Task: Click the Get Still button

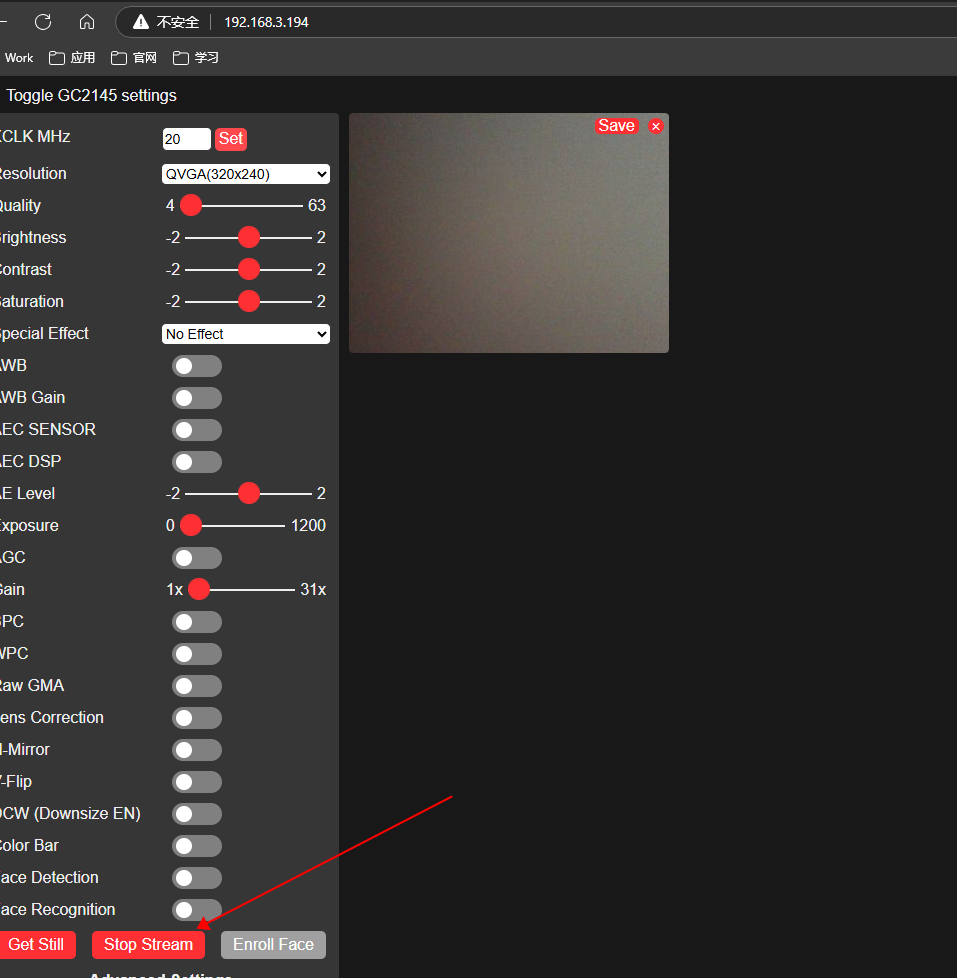Action: [36, 945]
